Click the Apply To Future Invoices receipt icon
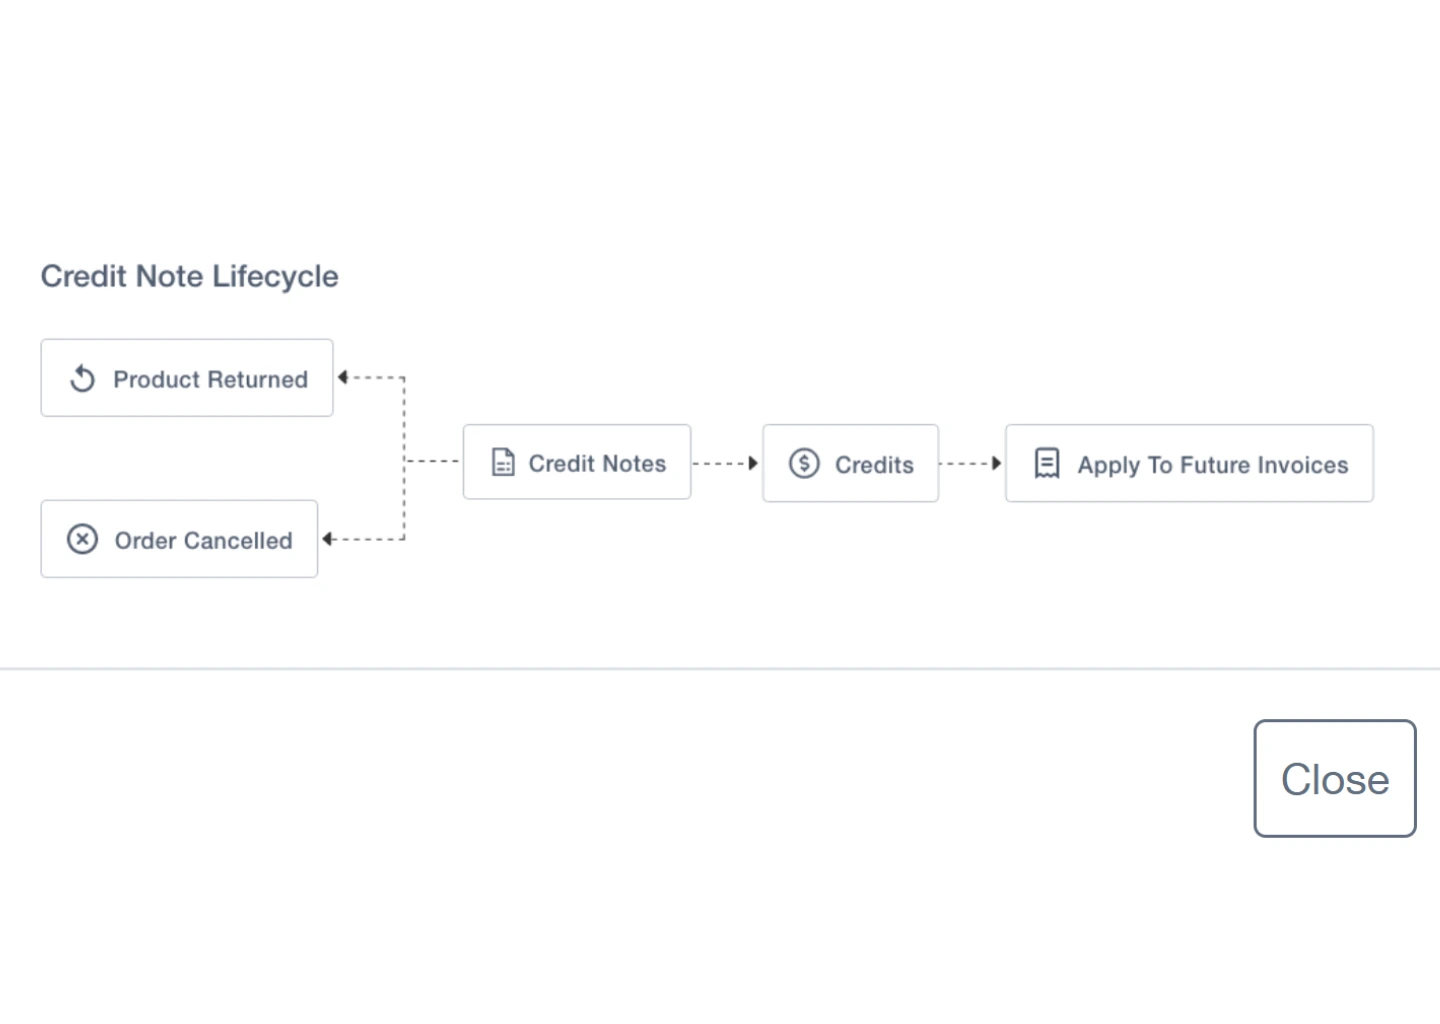Screen dimensions: 1440x1024 pos(1046,463)
